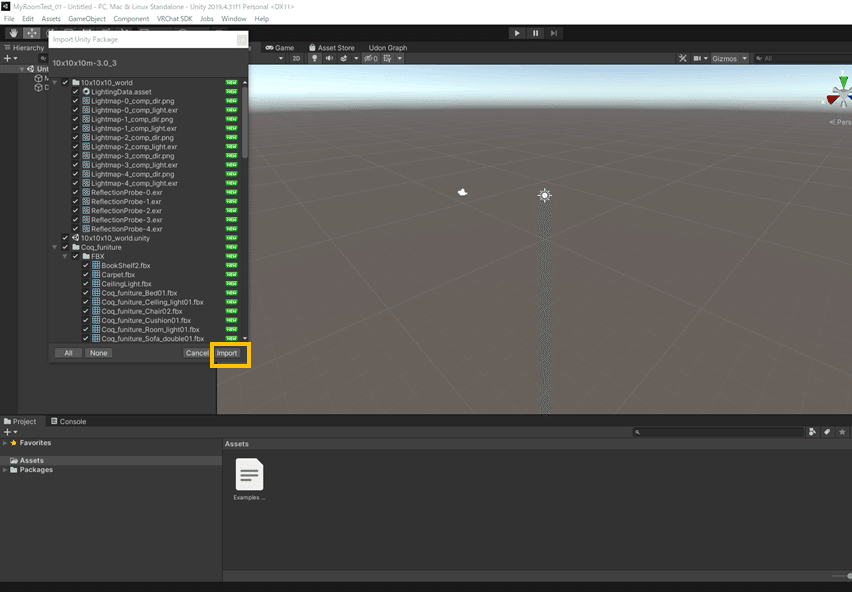Open the Window menu
Screen dimensions: 852x592
click(x=234, y=18)
